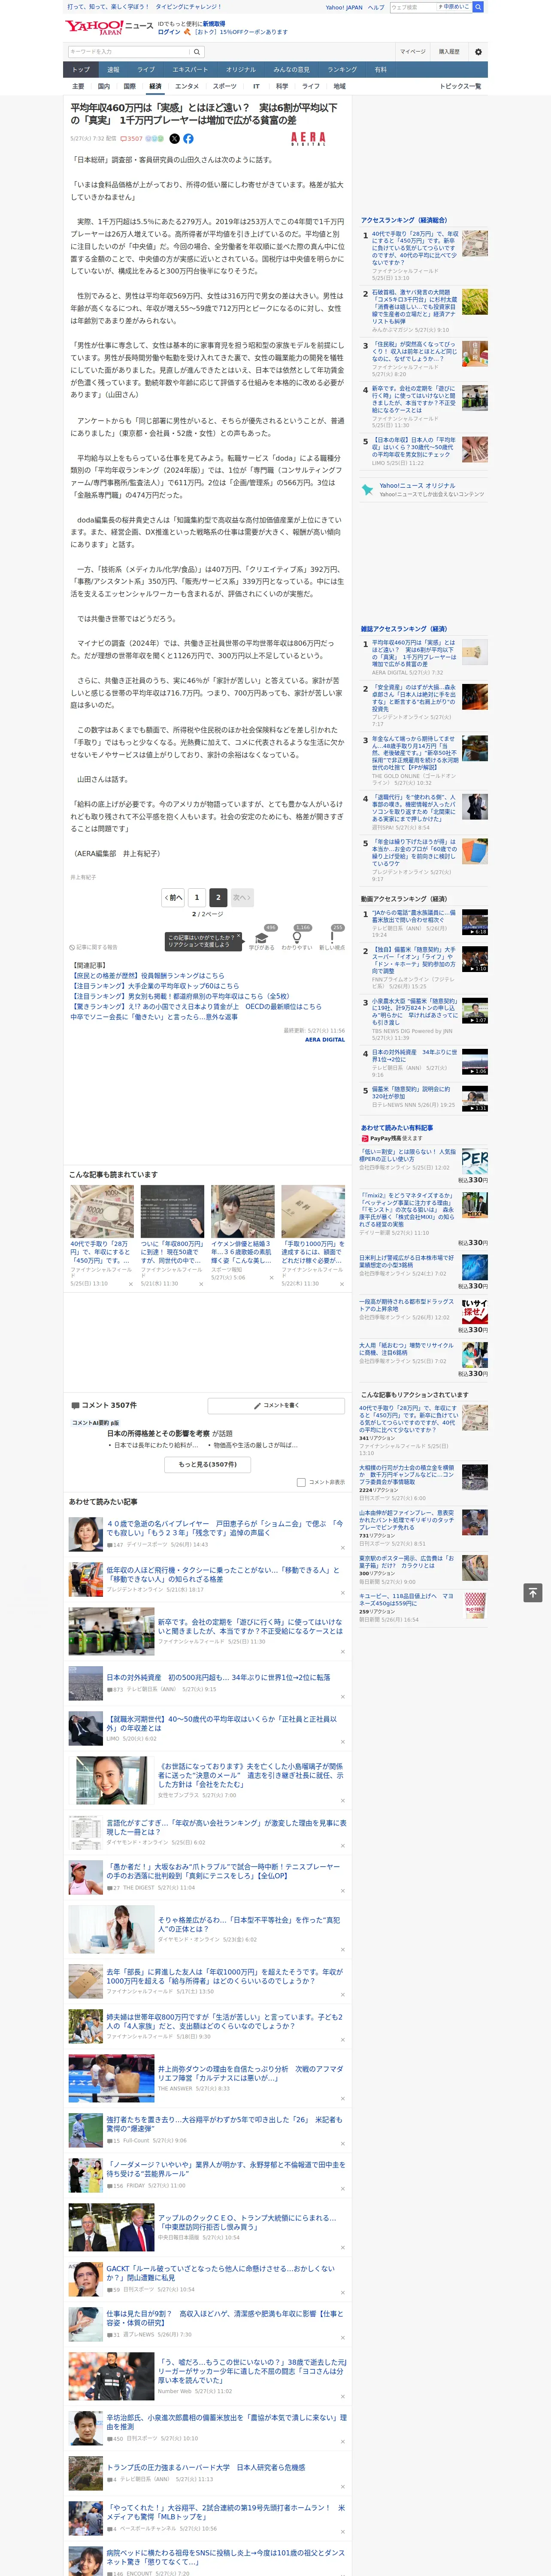Open GACKT「ルール破っていざとなったら article

[x=220, y=2273]
